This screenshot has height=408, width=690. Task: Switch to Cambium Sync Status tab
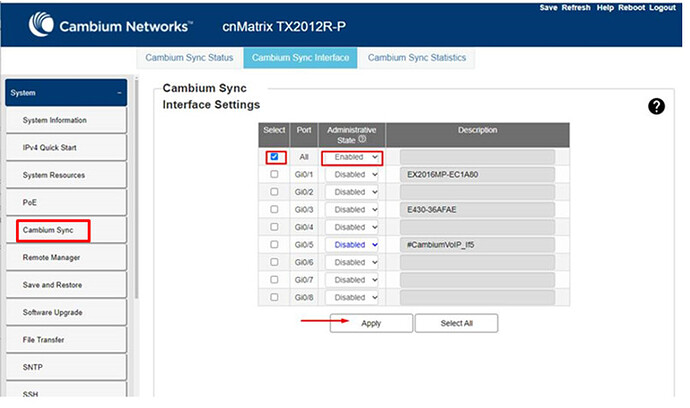point(189,58)
